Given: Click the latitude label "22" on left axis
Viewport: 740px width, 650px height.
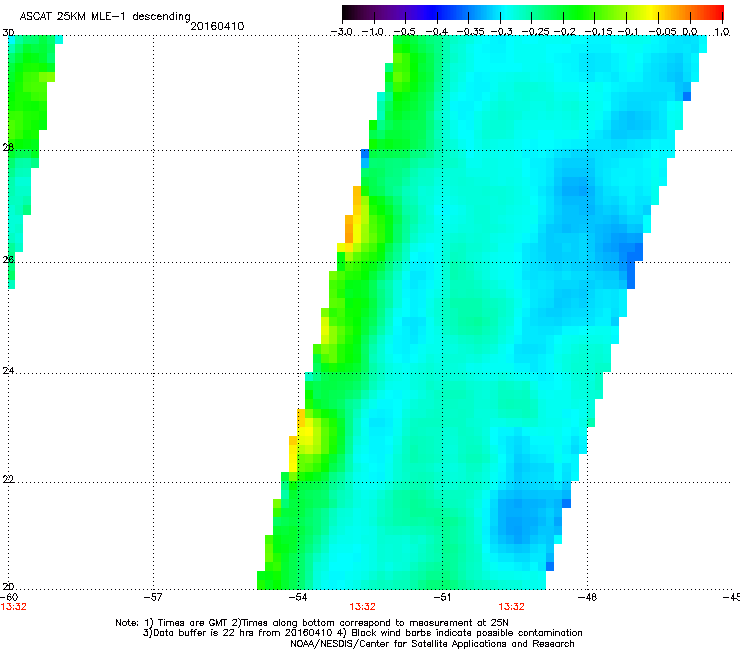Looking at the screenshot, I should pos(8,479).
